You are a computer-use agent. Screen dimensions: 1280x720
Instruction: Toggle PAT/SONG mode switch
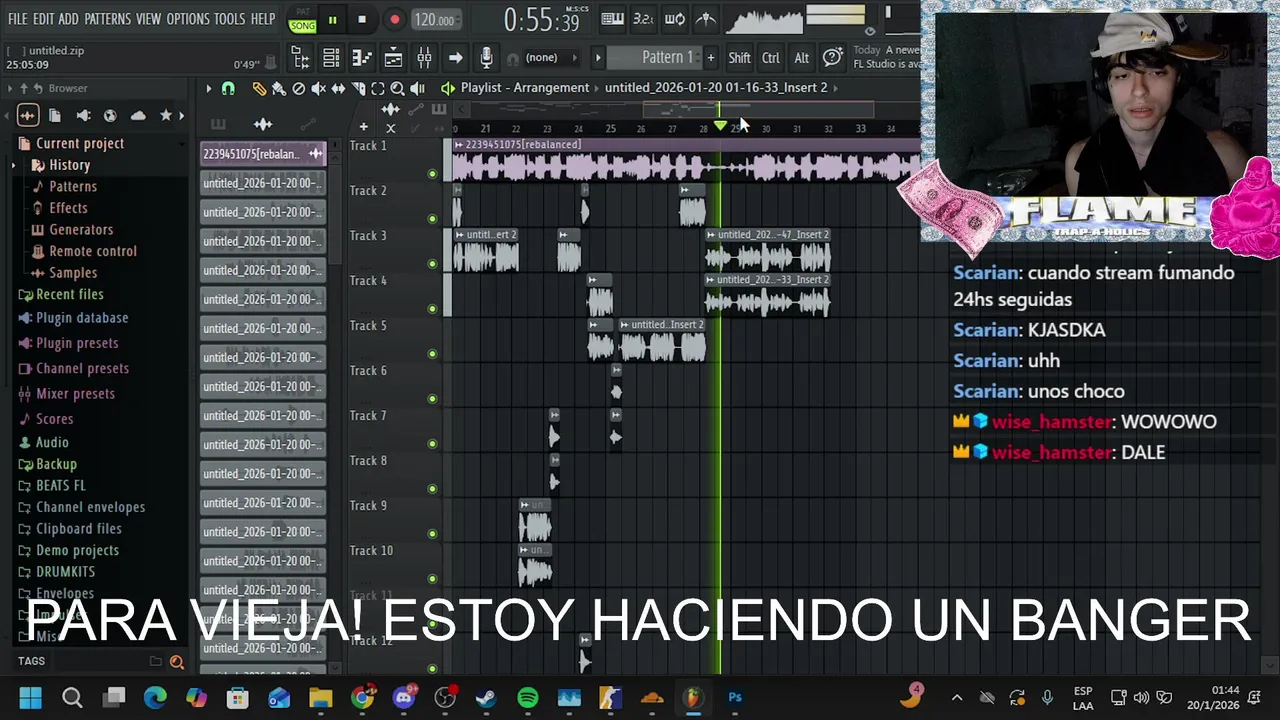[302, 20]
